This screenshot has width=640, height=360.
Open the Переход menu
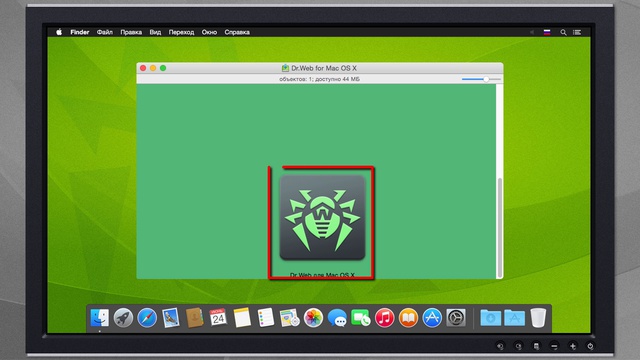[181, 32]
